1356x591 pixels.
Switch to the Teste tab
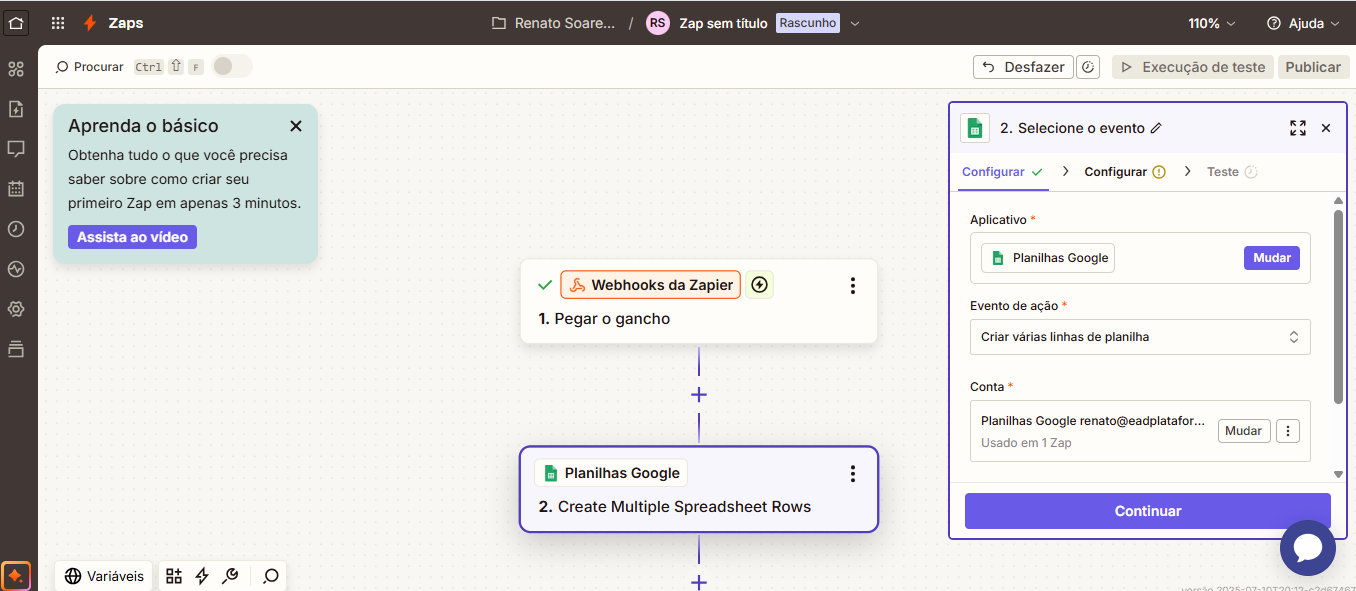click(x=1232, y=172)
